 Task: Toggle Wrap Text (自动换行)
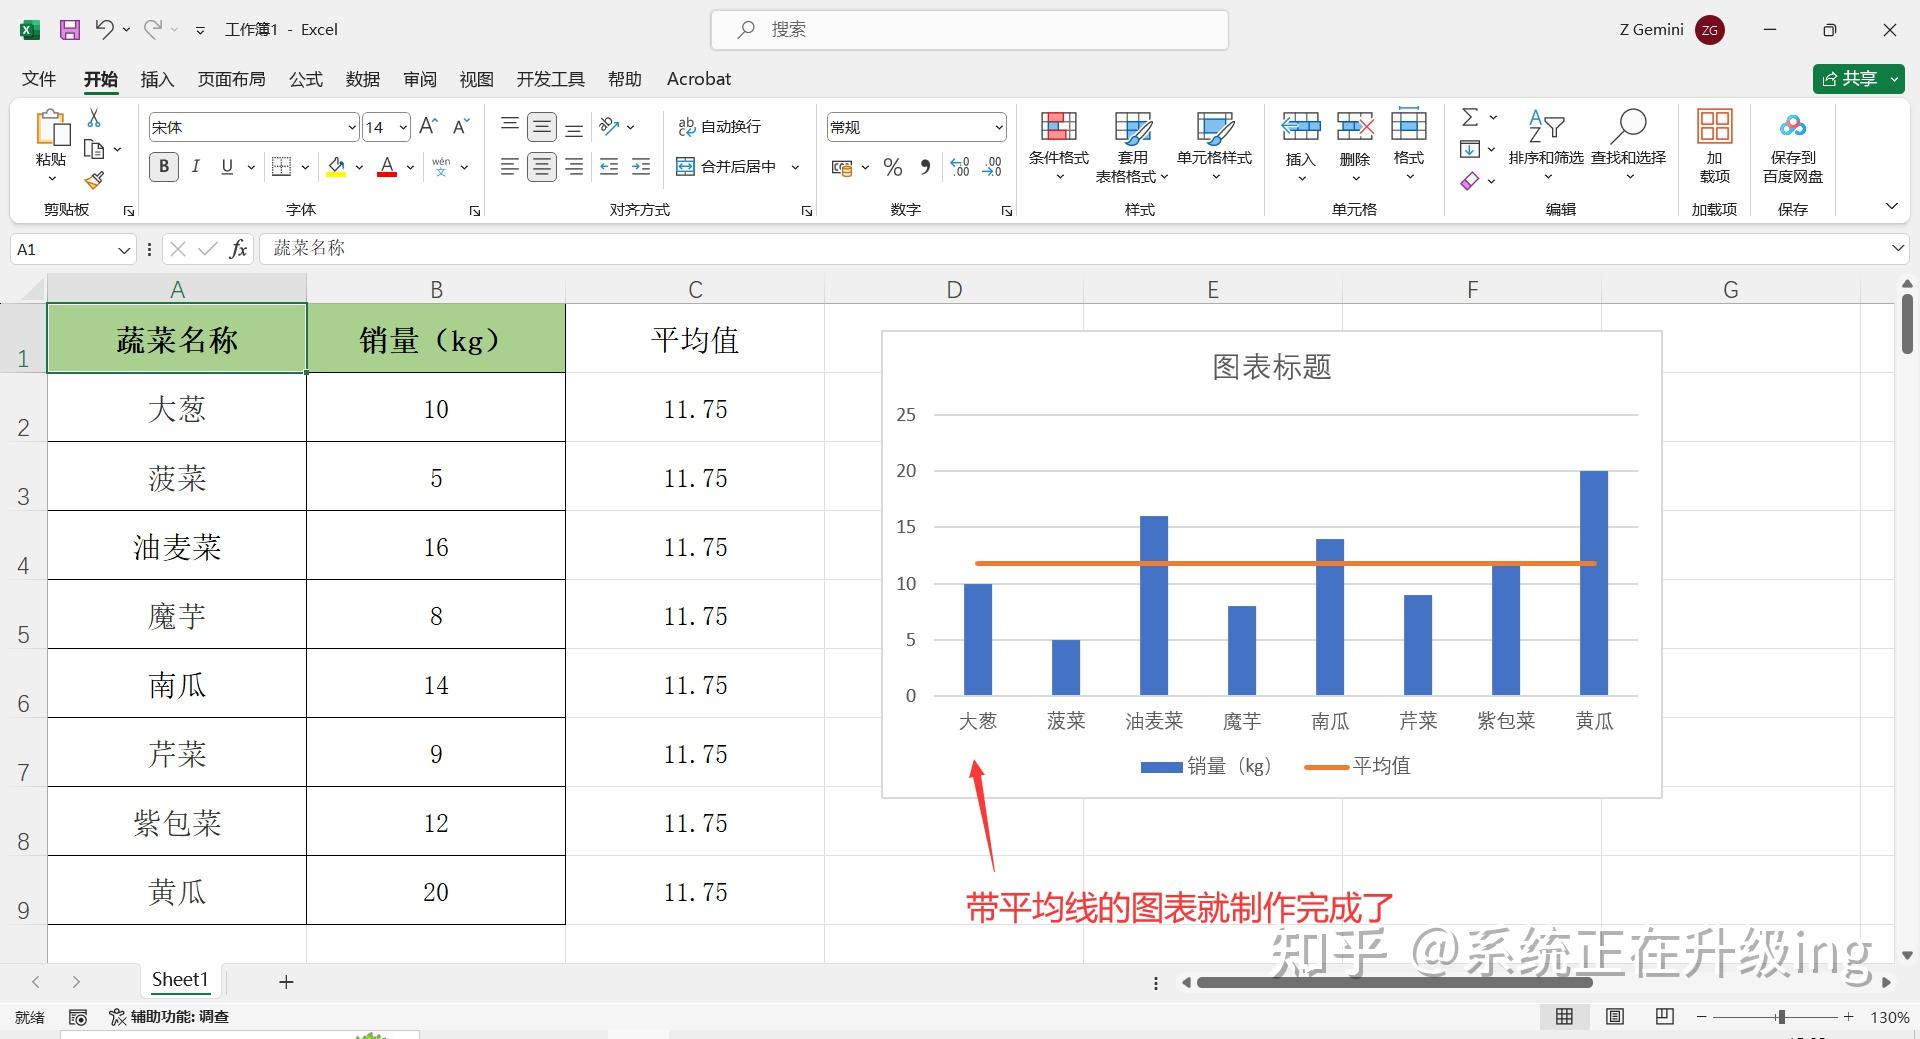[720, 126]
